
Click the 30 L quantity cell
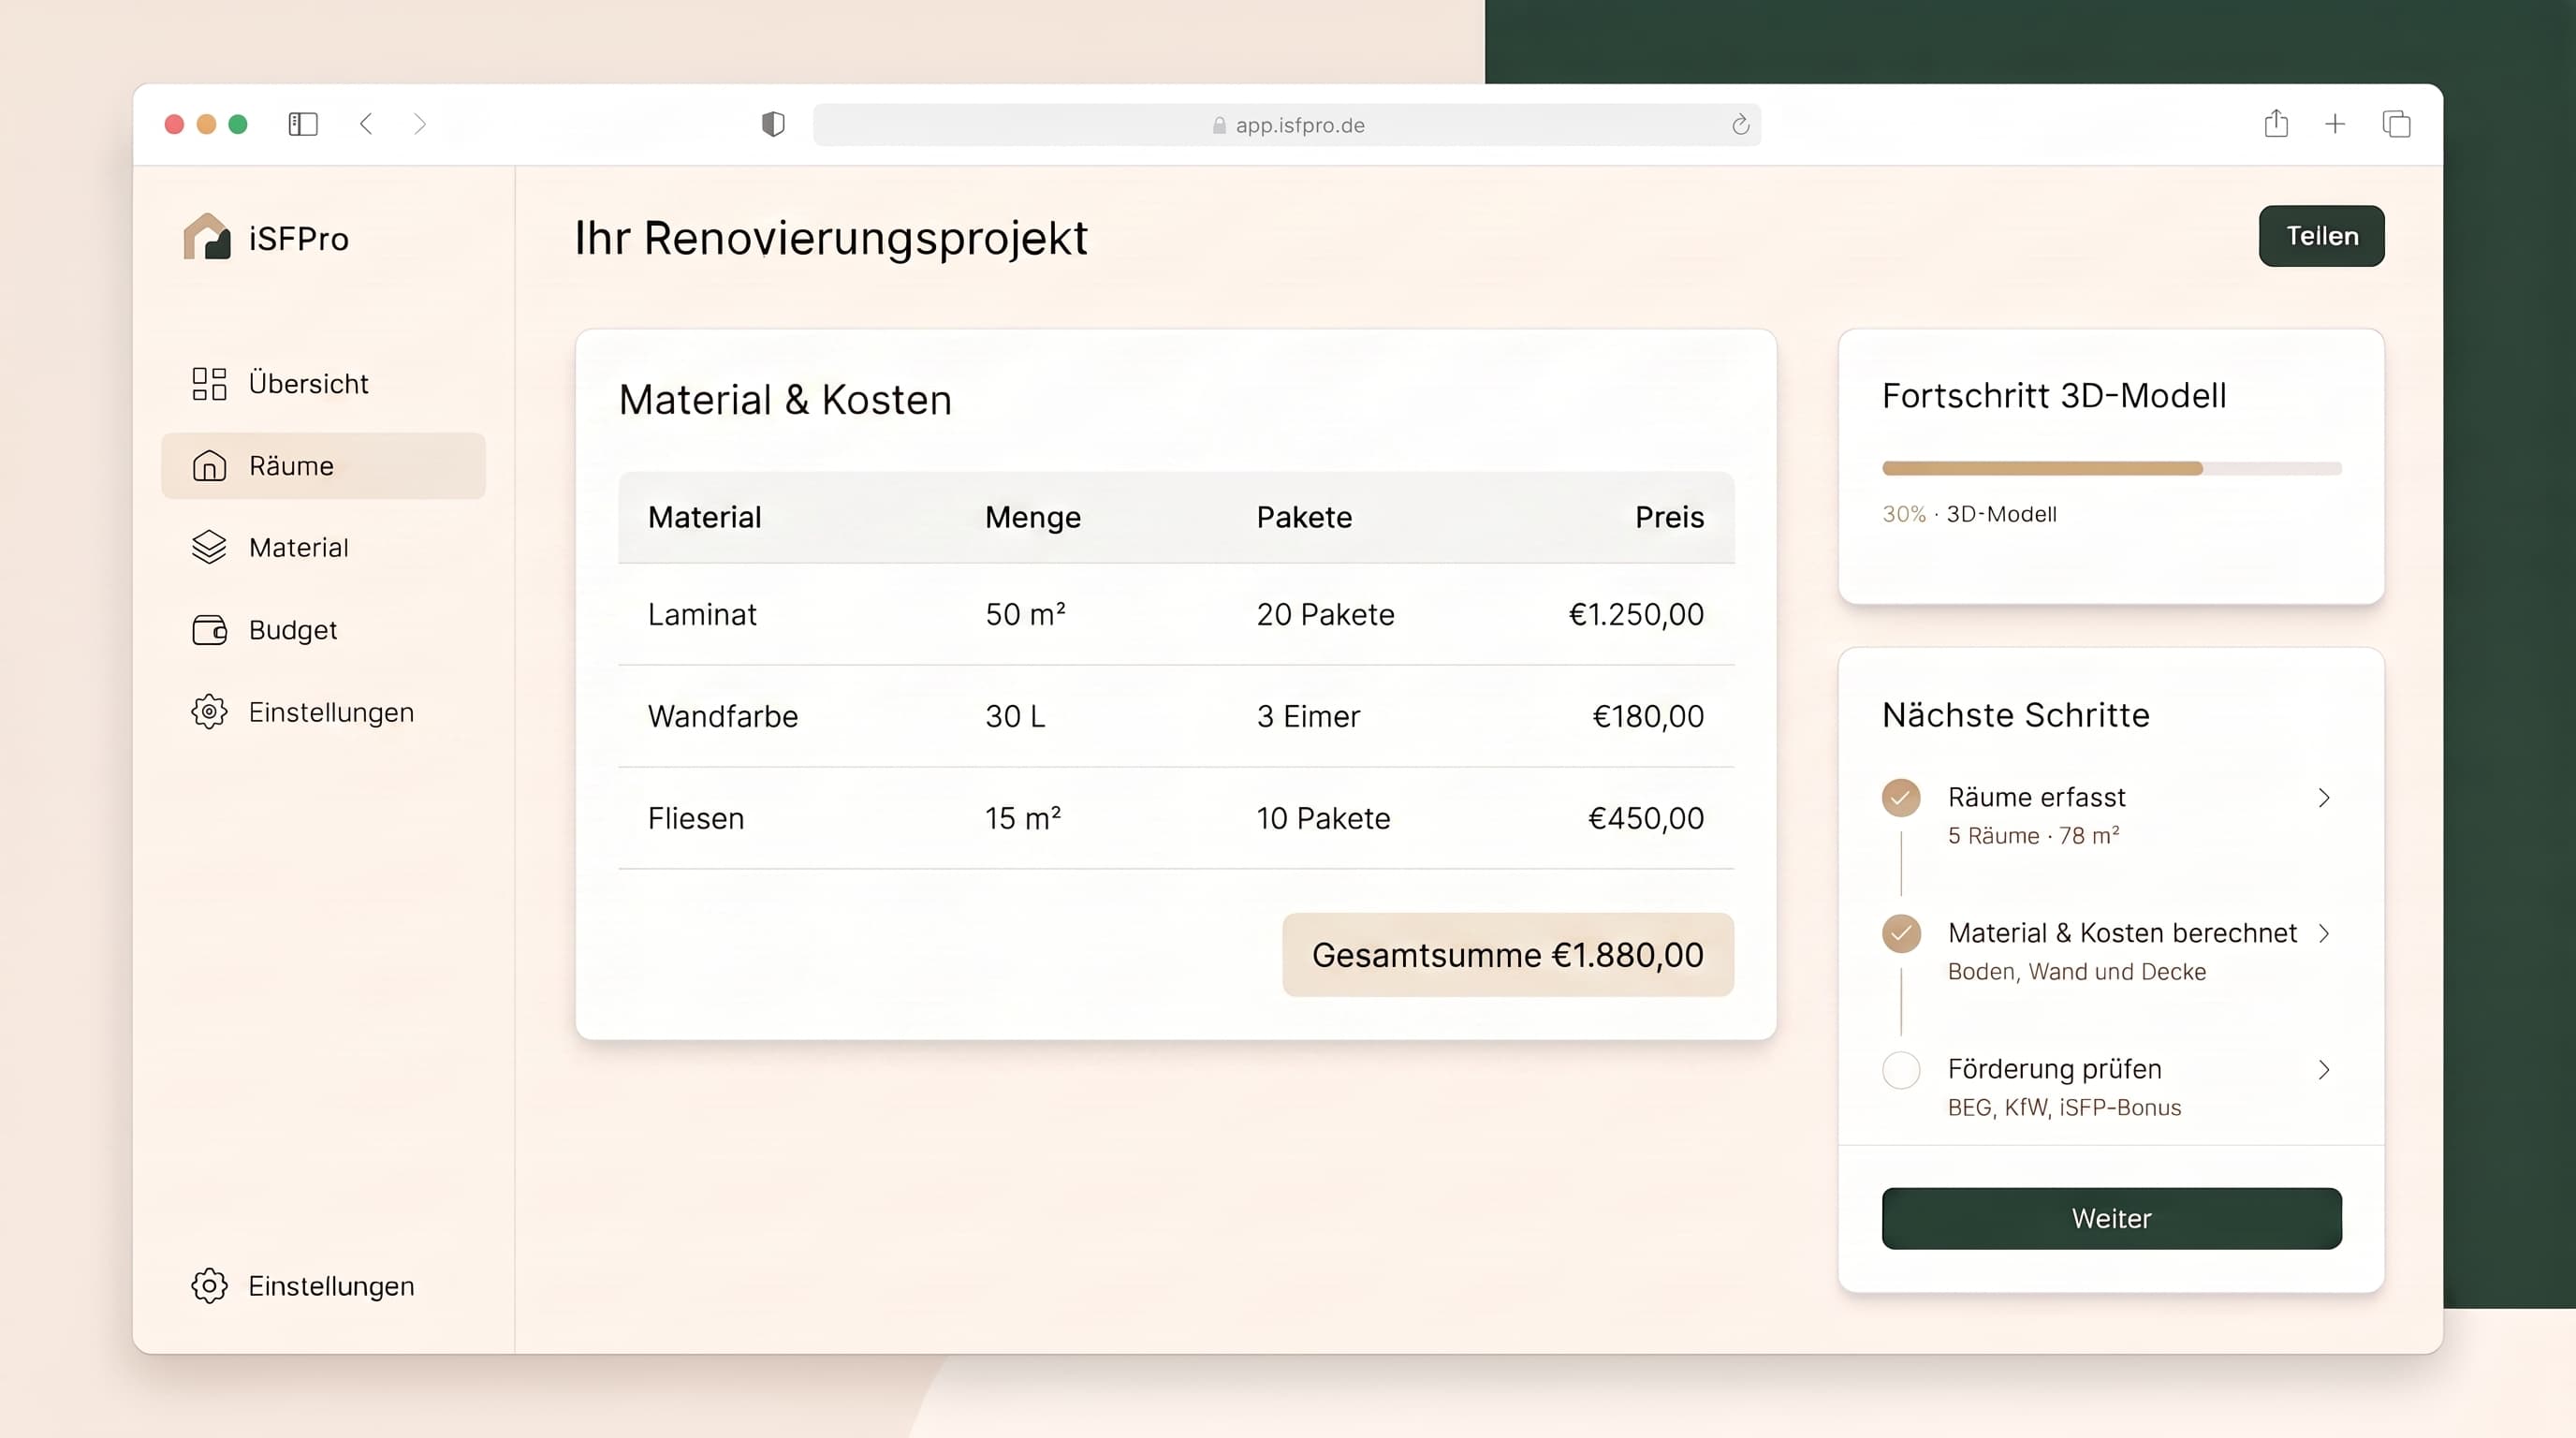[x=1015, y=716]
